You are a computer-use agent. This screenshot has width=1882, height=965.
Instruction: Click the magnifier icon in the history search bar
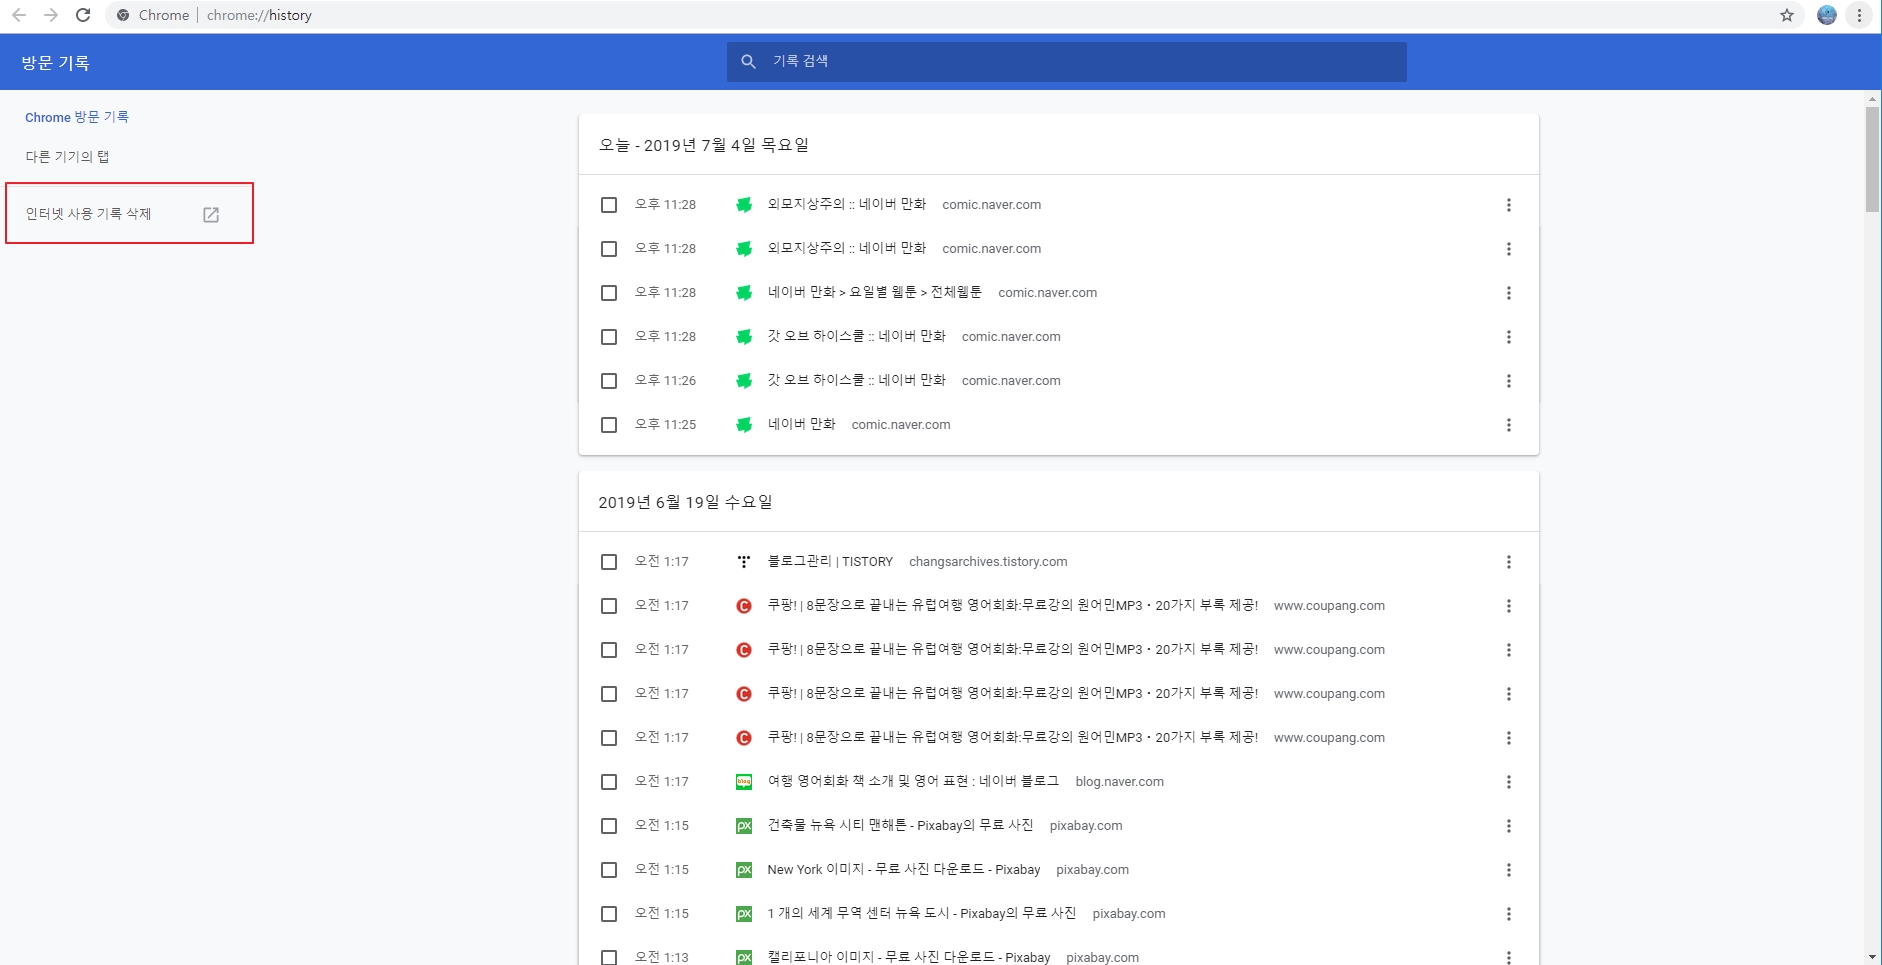[748, 62]
